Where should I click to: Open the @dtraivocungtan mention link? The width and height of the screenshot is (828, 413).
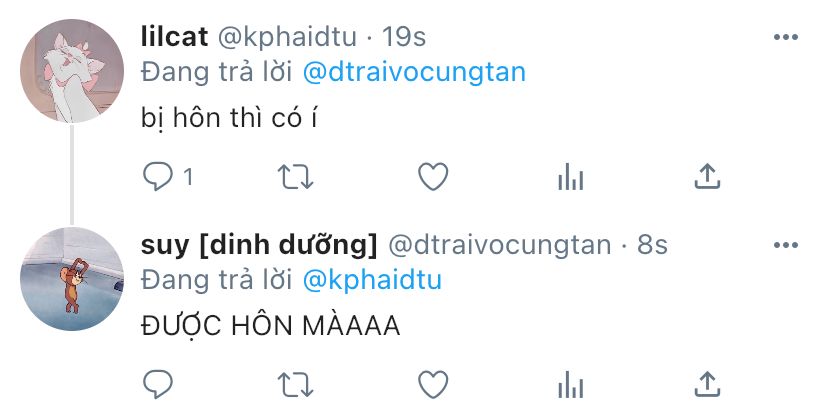point(415,72)
